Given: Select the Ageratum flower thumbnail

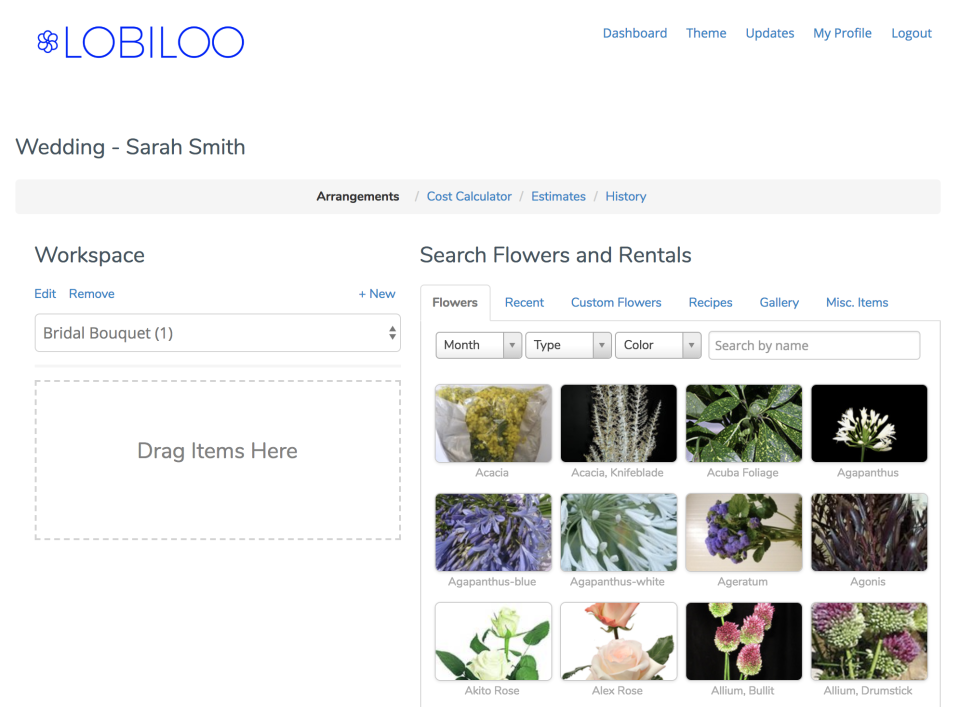Looking at the screenshot, I should pos(743,531).
